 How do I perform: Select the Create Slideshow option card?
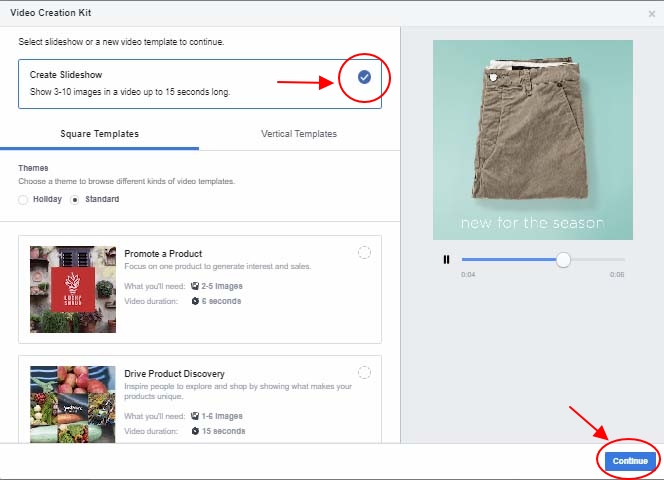pyautogui.click(x=180, y=83)
